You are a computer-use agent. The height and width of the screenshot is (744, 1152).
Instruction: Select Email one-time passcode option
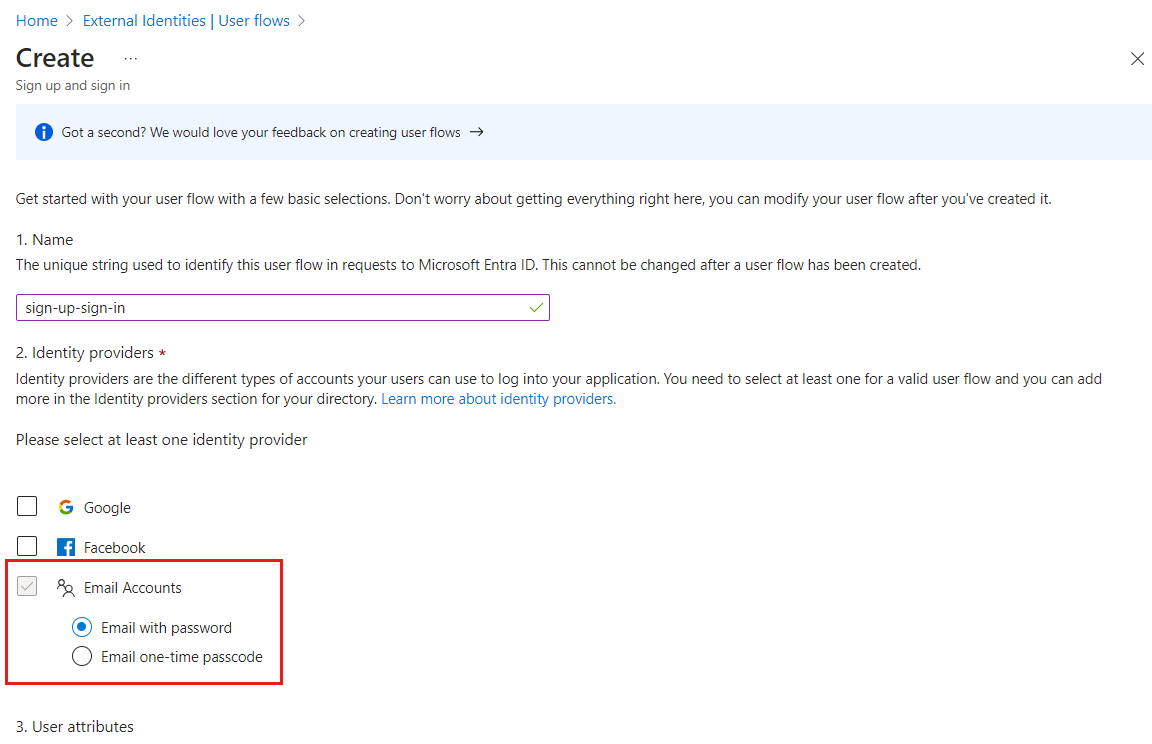coord(81,656)
